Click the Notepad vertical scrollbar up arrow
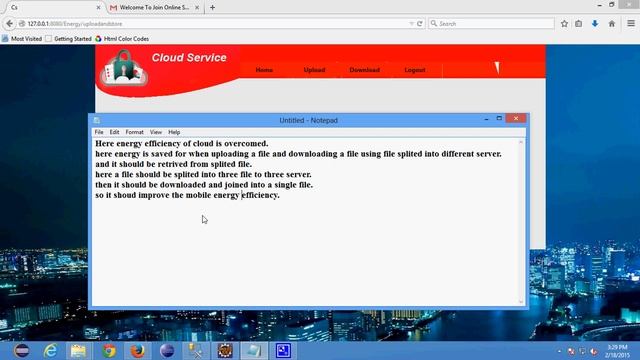The image size is (640, 360). [x=521, y=142]
